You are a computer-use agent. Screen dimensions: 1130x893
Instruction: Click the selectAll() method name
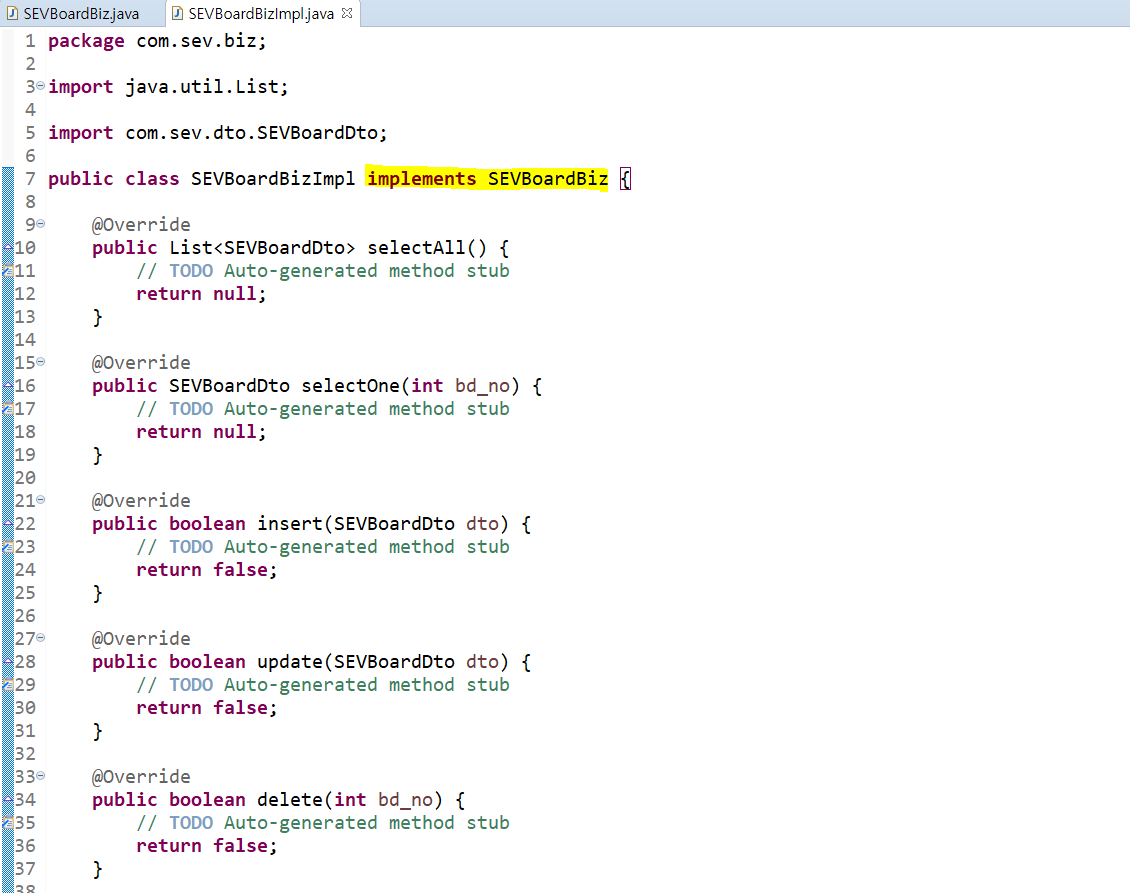point(416,248)
